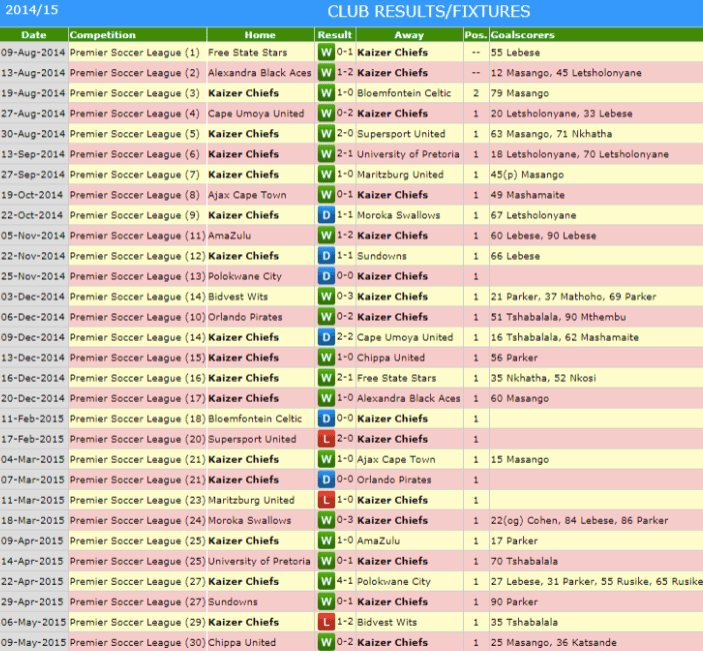Screen dimensions: 703x651
Task: Click W icon in 03-Dec-2014 Bidvest Wits row
Action: pos(326,296)
